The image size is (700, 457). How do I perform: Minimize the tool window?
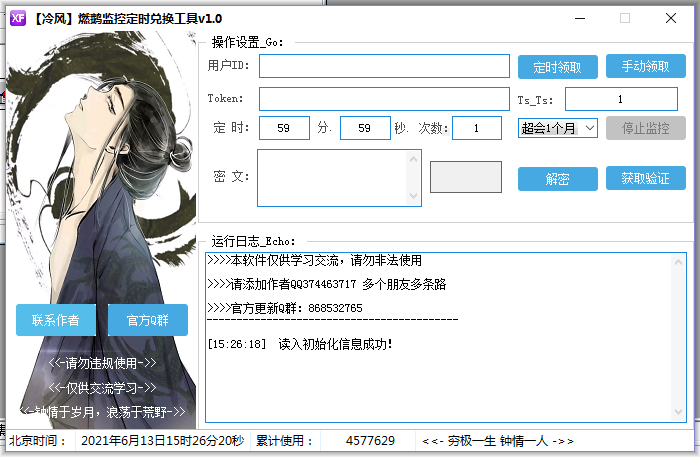click(x=579, y=18)
